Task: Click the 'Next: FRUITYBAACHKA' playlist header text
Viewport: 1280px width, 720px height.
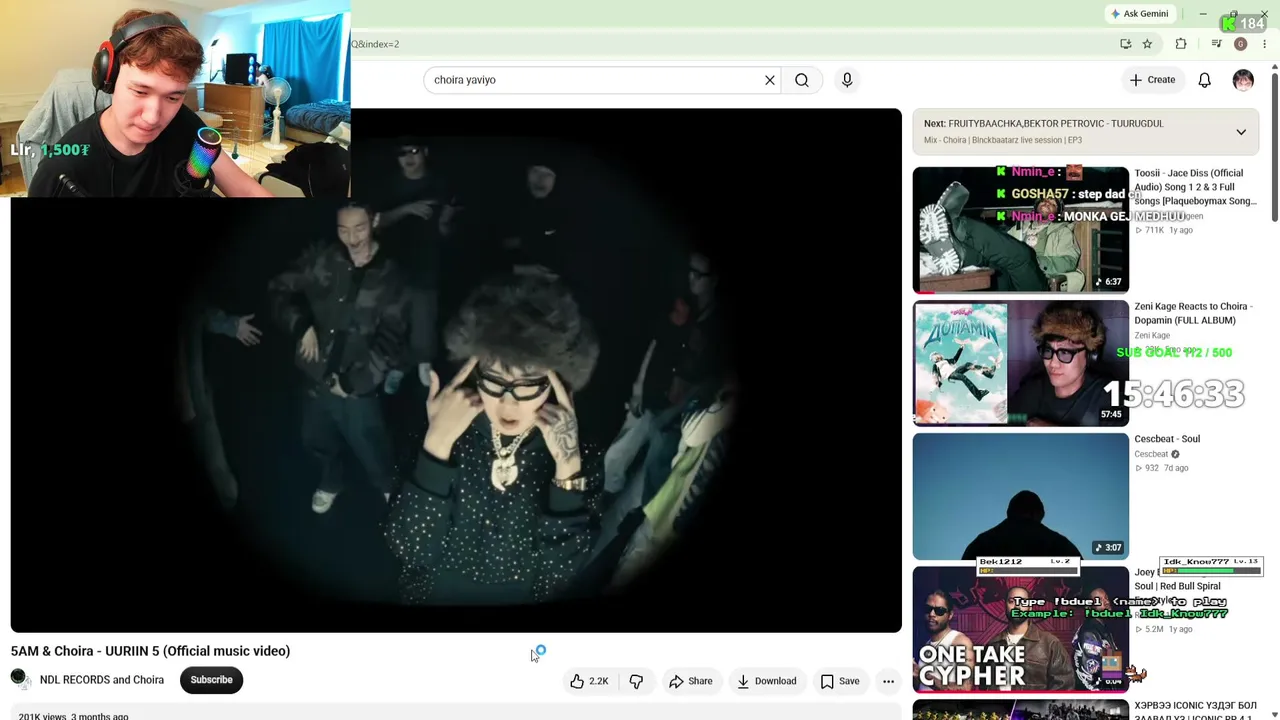Action: [1043, 123]
